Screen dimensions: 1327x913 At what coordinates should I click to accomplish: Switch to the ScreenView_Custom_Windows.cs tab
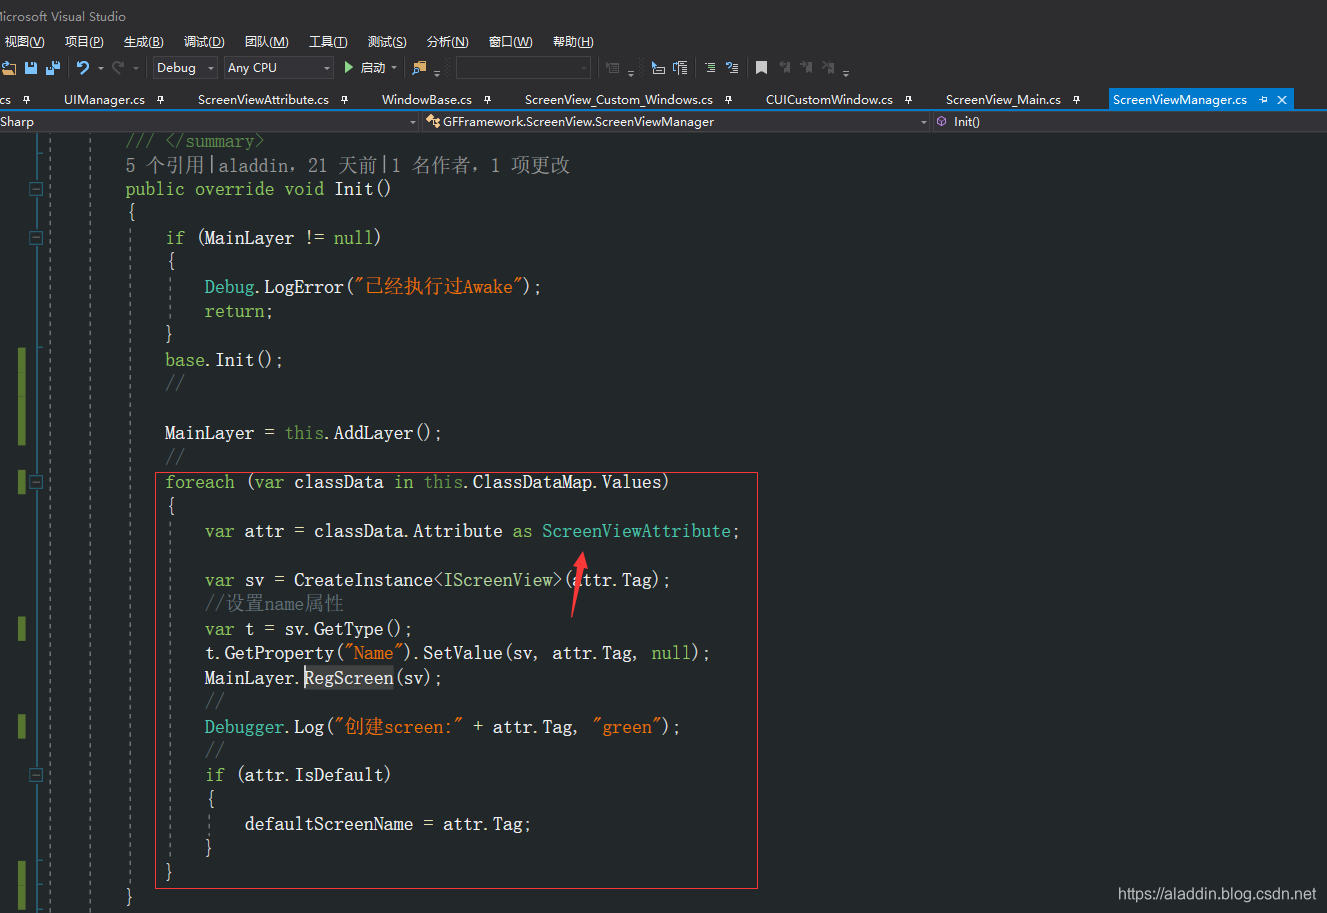(x=618, y=100)
